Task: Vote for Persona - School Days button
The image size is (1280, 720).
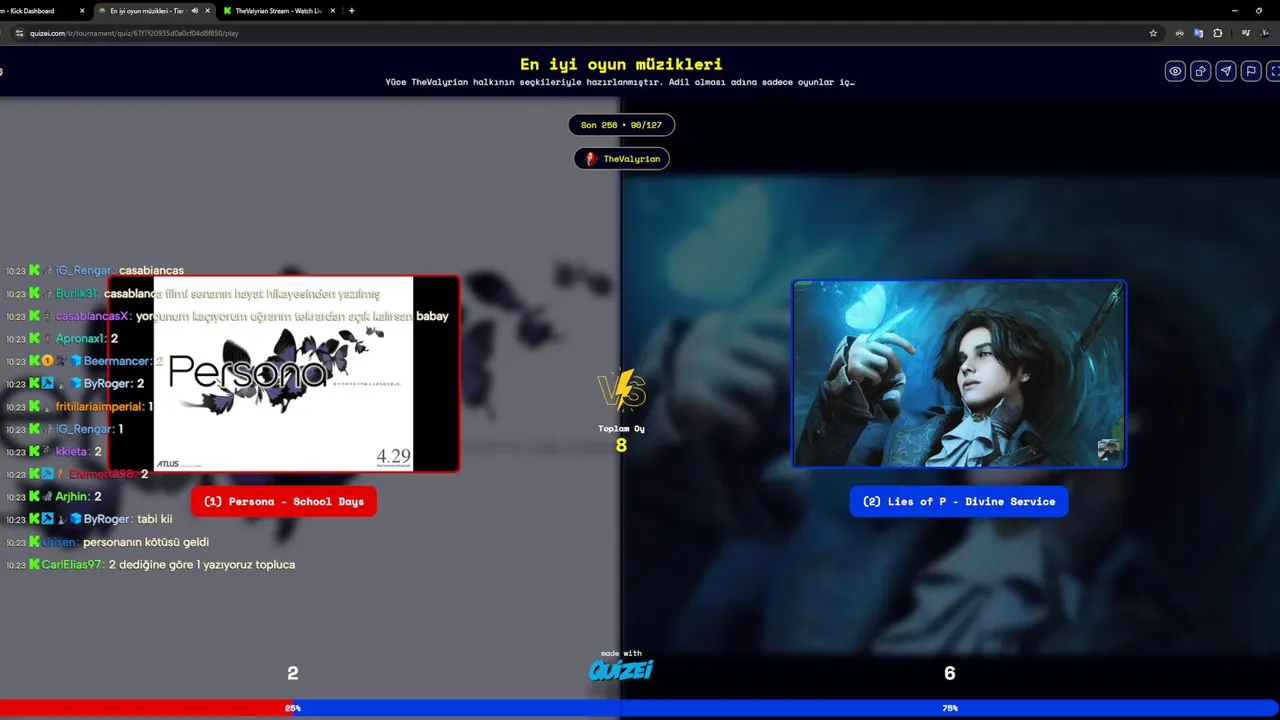Action: click(x=284, y=501)
